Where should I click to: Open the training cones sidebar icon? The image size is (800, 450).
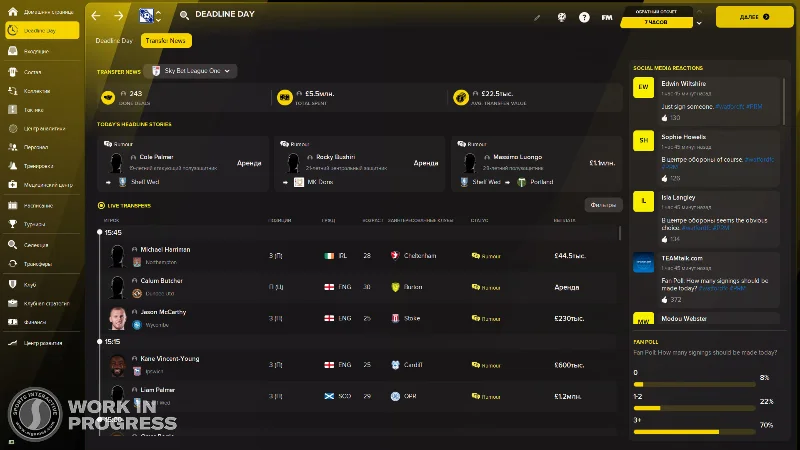point(13,166)
